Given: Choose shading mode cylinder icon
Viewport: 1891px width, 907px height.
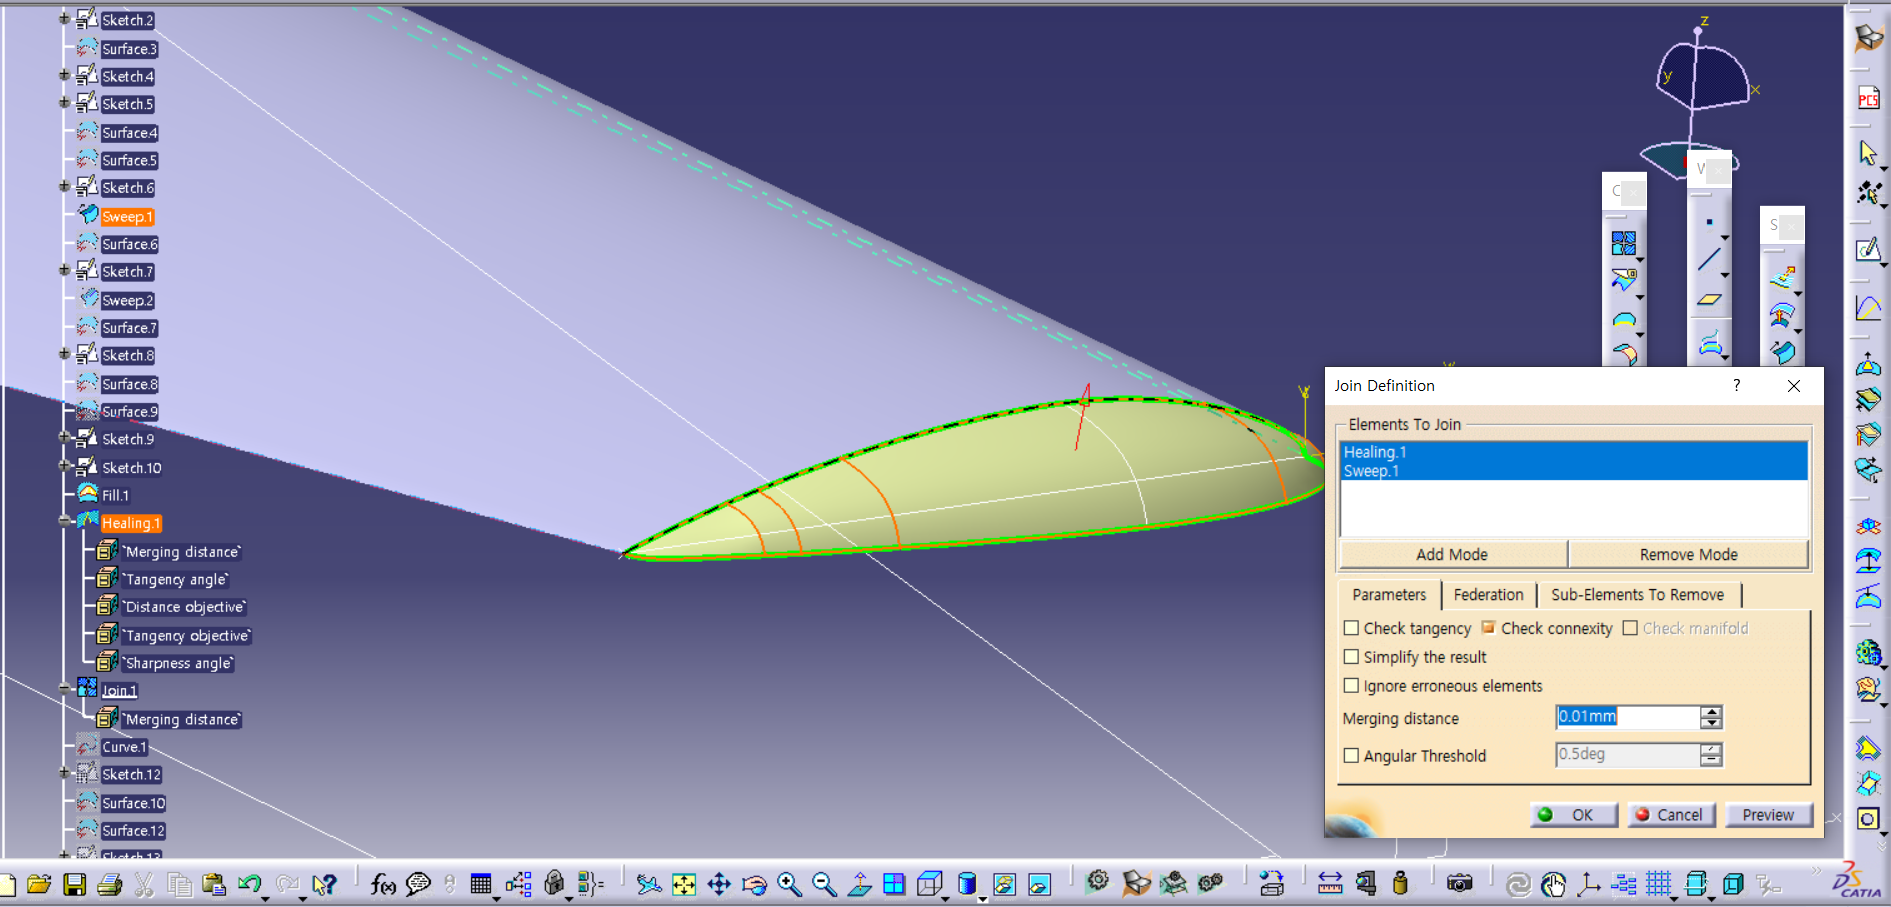Looking at the screenshot, I should click(x=967, y=884).
